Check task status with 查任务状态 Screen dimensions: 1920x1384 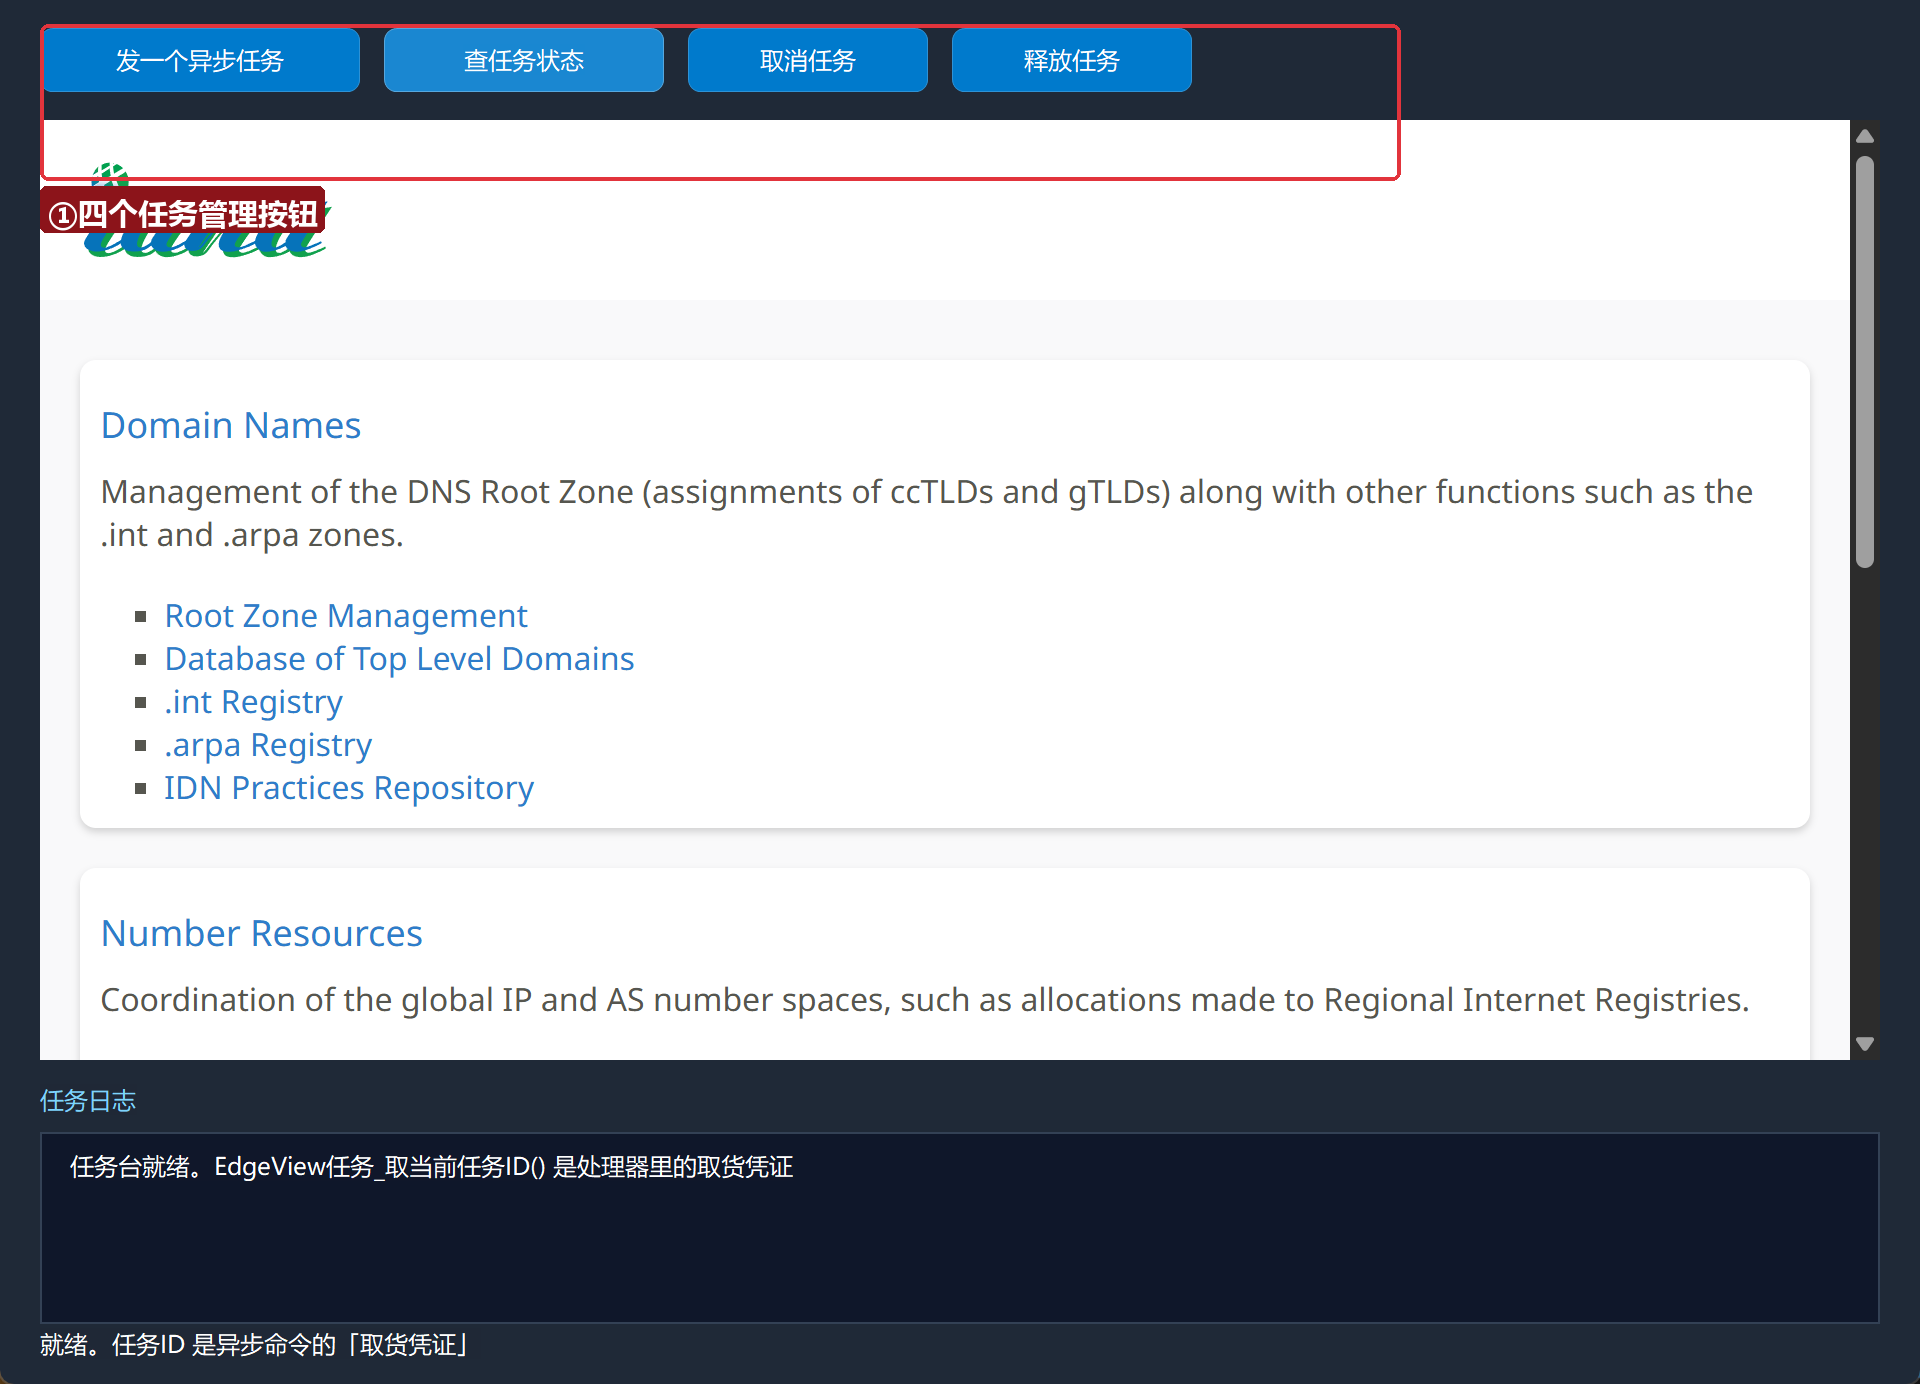pyautogui.click(x=523, y=60)
